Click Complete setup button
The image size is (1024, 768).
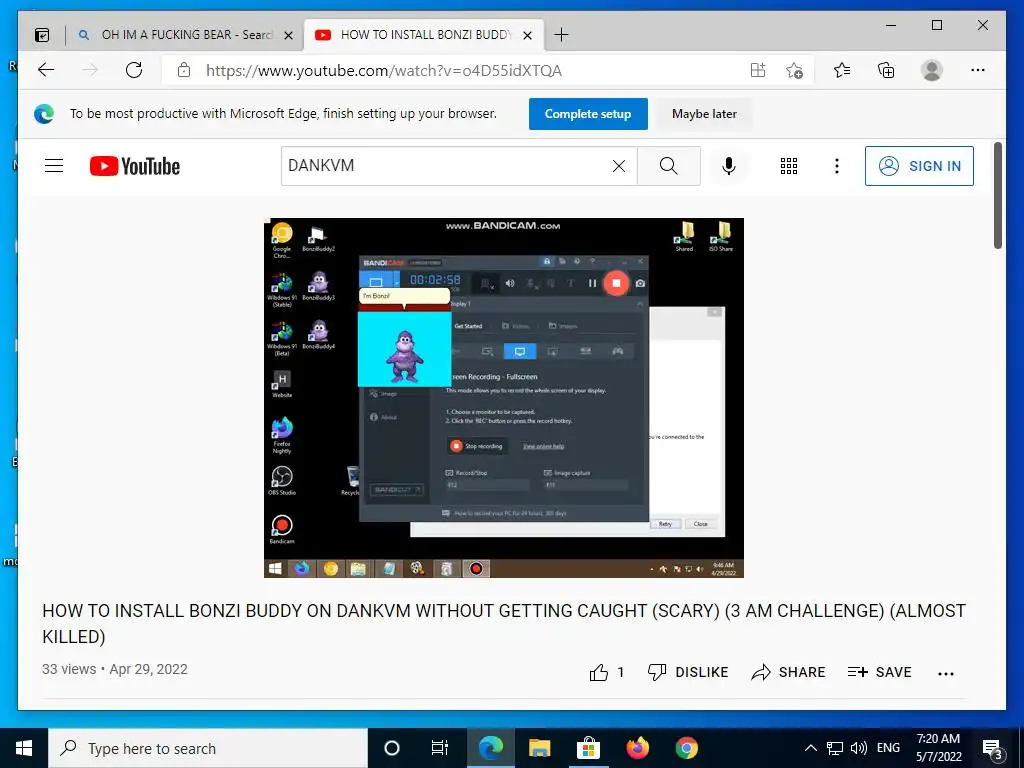pos(588,114)
